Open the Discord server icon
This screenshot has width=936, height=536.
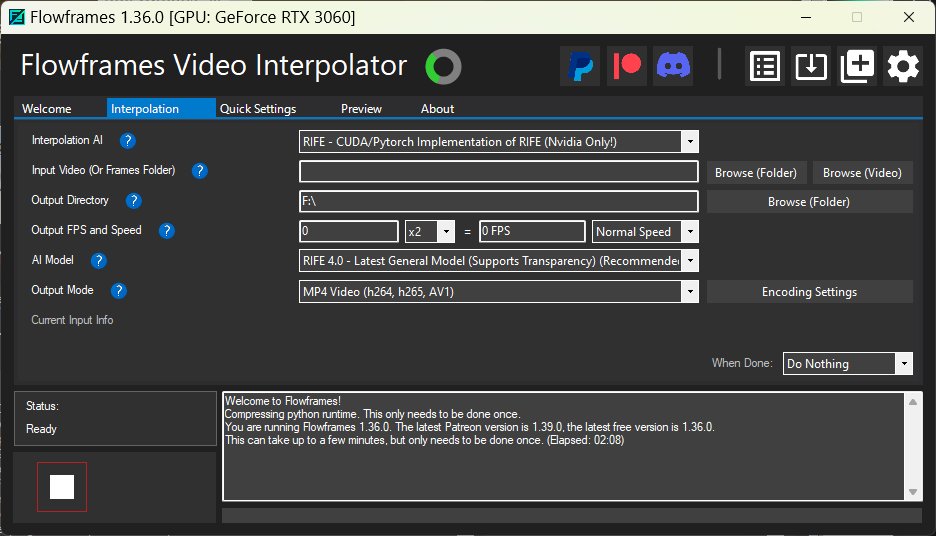click(x=673, y=66)
